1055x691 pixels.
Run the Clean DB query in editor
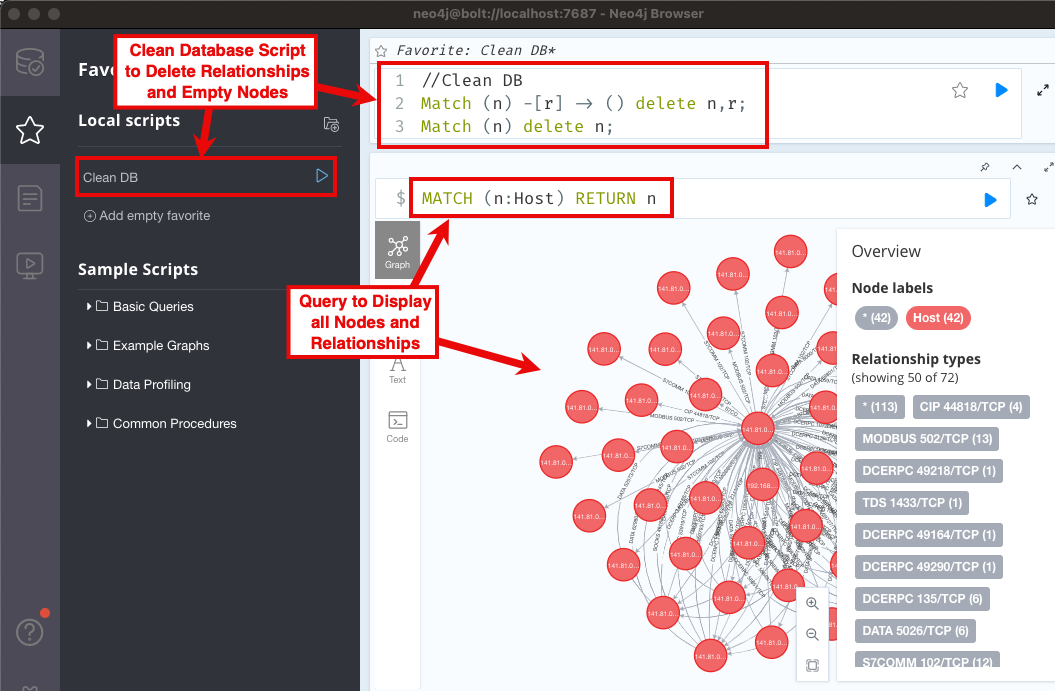click(1001, 89)
